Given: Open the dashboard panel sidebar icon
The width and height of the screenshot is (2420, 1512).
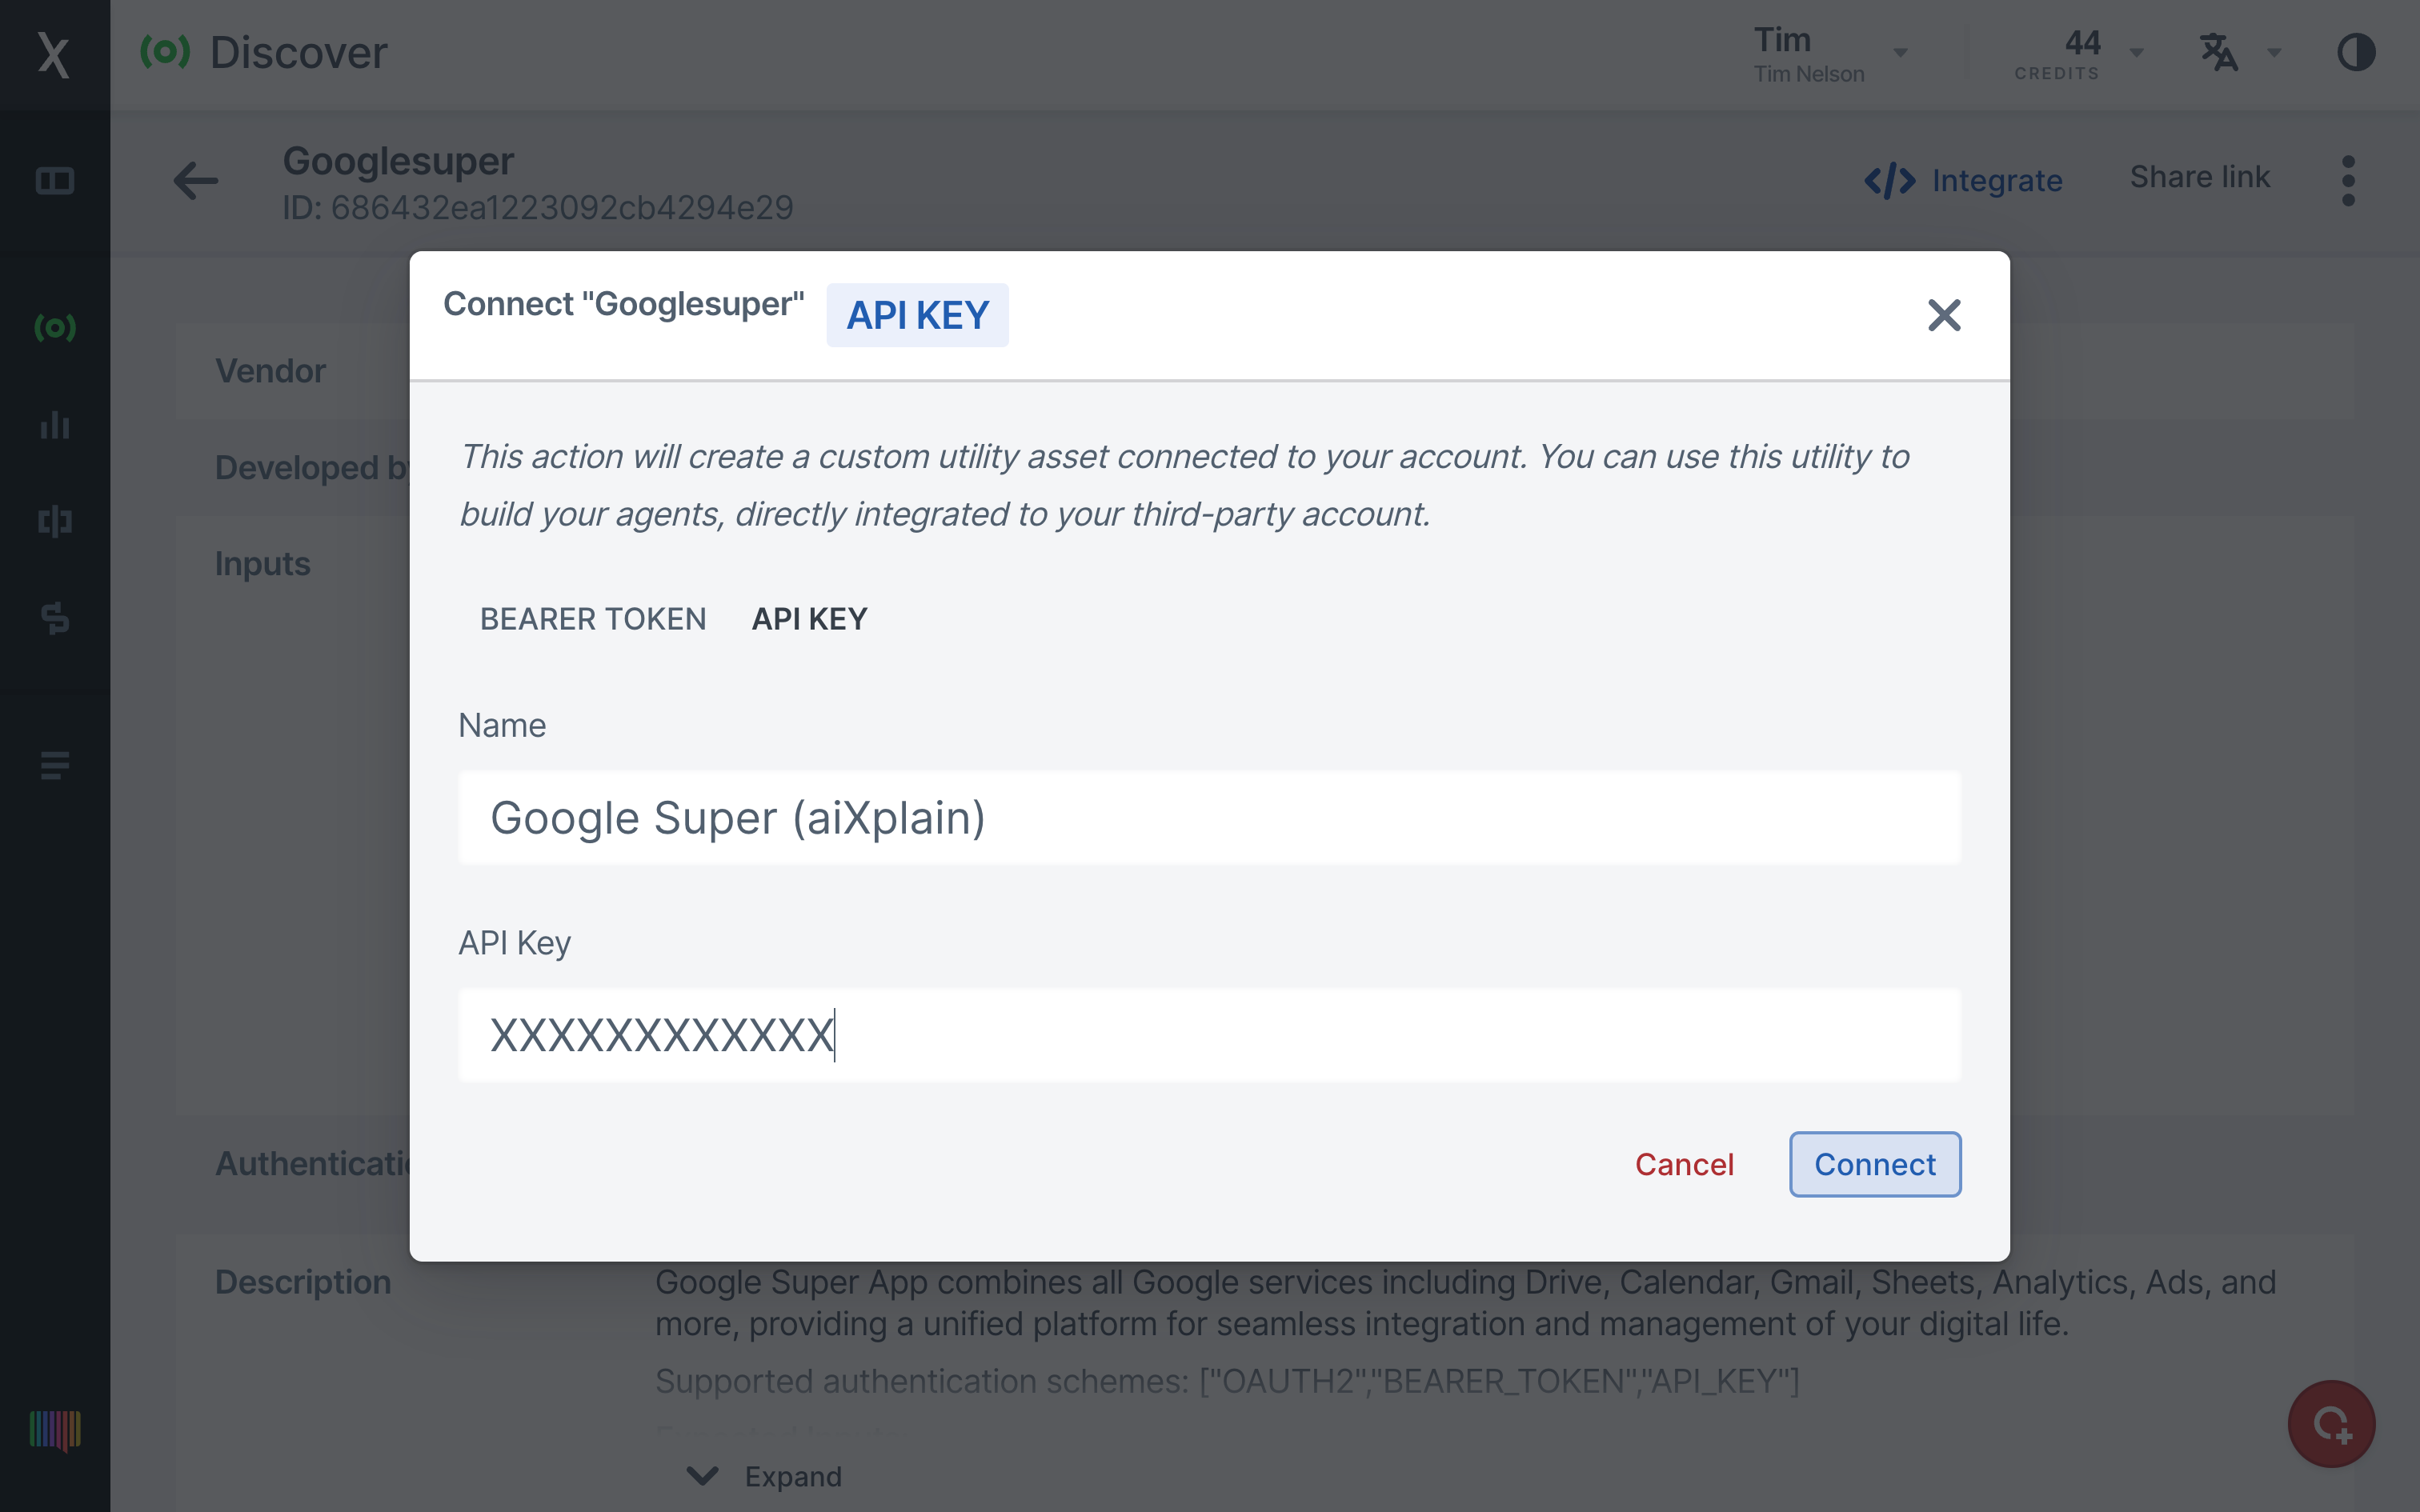Looking at the screenshot, I should [54, 181].
